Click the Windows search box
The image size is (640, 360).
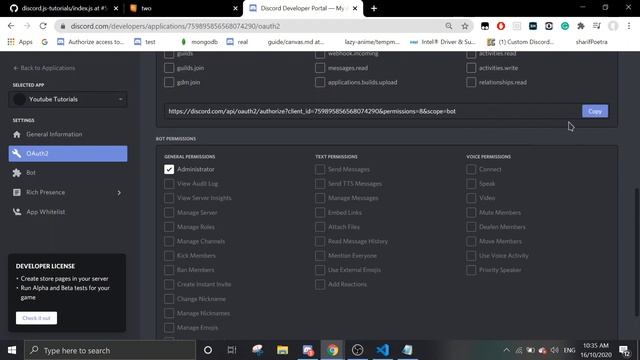point(110,350)
